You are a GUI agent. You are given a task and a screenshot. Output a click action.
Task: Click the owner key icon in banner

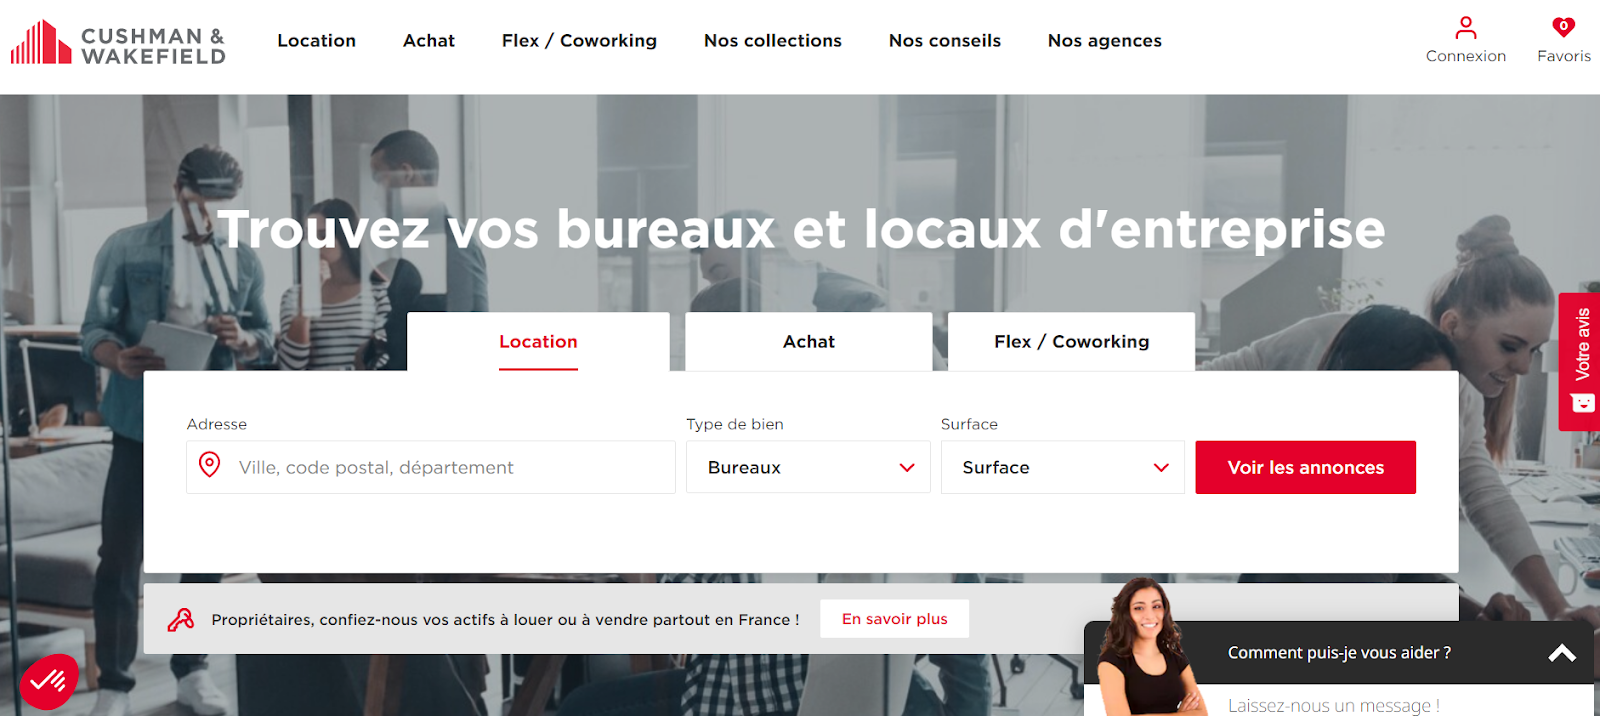pos(181,620)
